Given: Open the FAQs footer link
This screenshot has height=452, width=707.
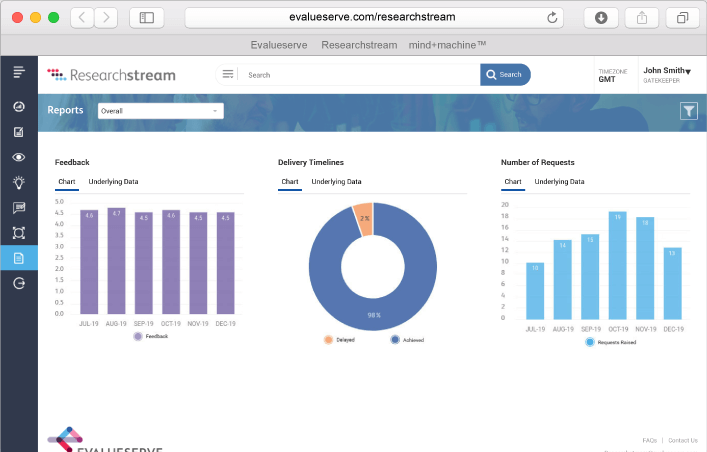Looking at the screenshot, I should (649, 440).
